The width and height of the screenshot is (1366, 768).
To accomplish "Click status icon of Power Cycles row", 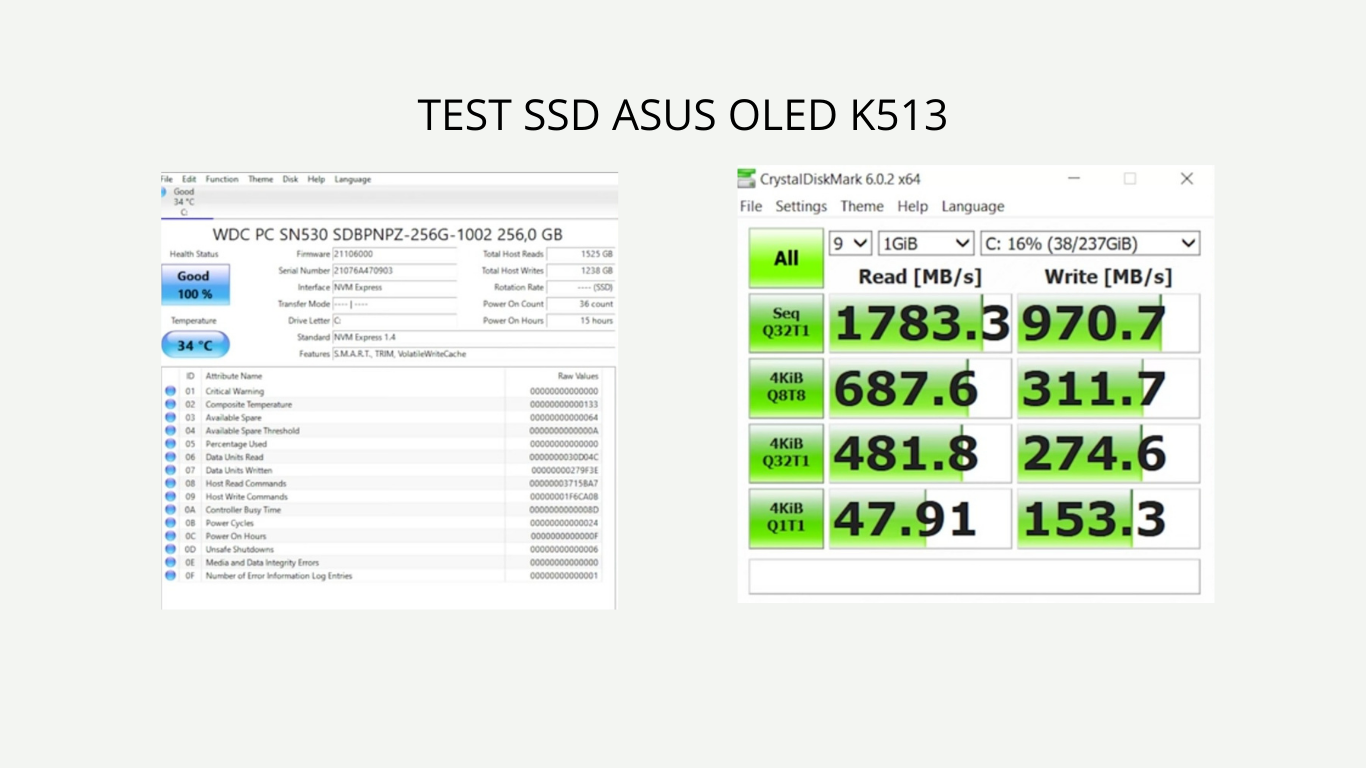I will tap(170, 523).
